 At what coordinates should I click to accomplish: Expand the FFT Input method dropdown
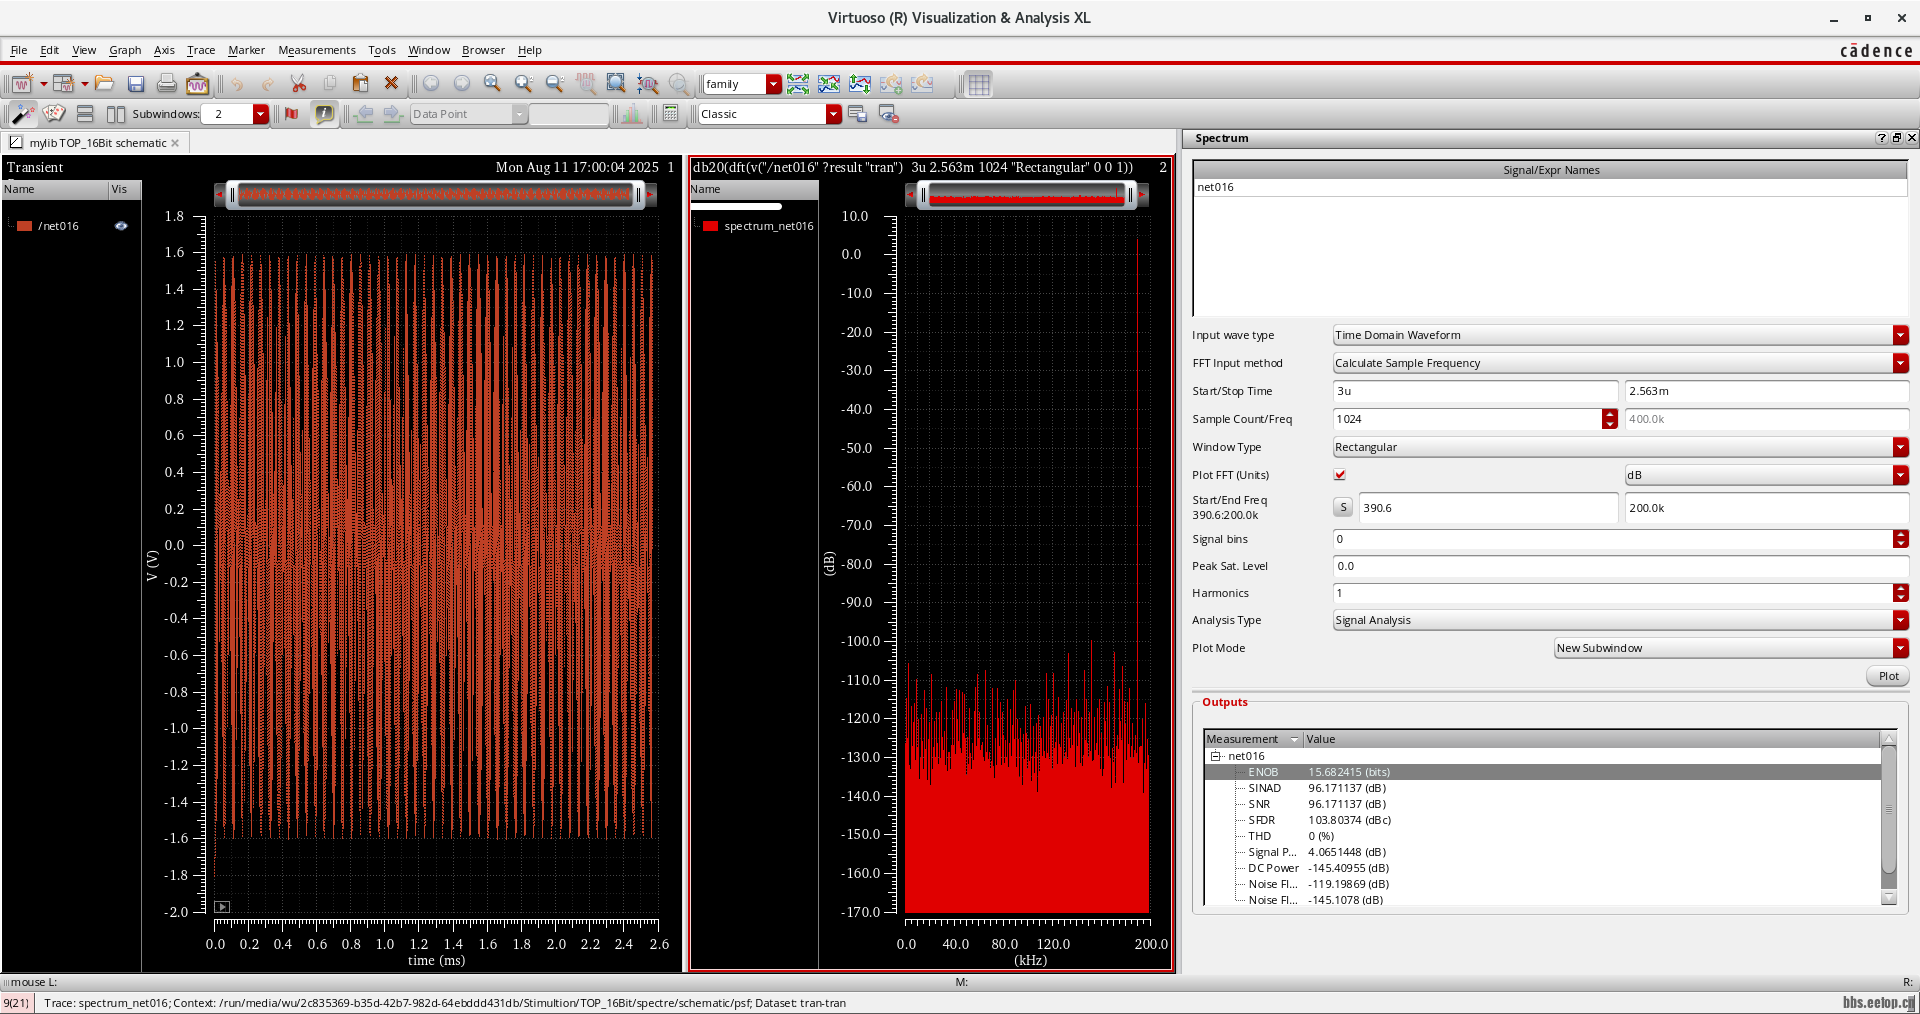point(1900,363)
